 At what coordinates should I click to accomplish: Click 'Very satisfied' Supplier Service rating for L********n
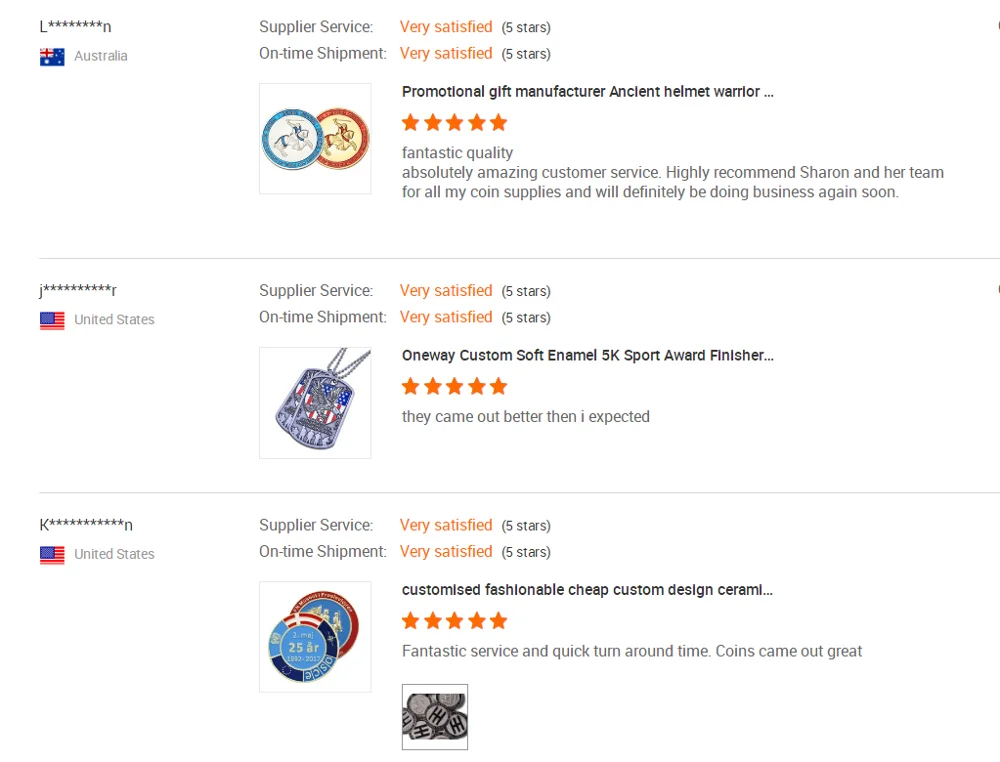click(446, 27)
